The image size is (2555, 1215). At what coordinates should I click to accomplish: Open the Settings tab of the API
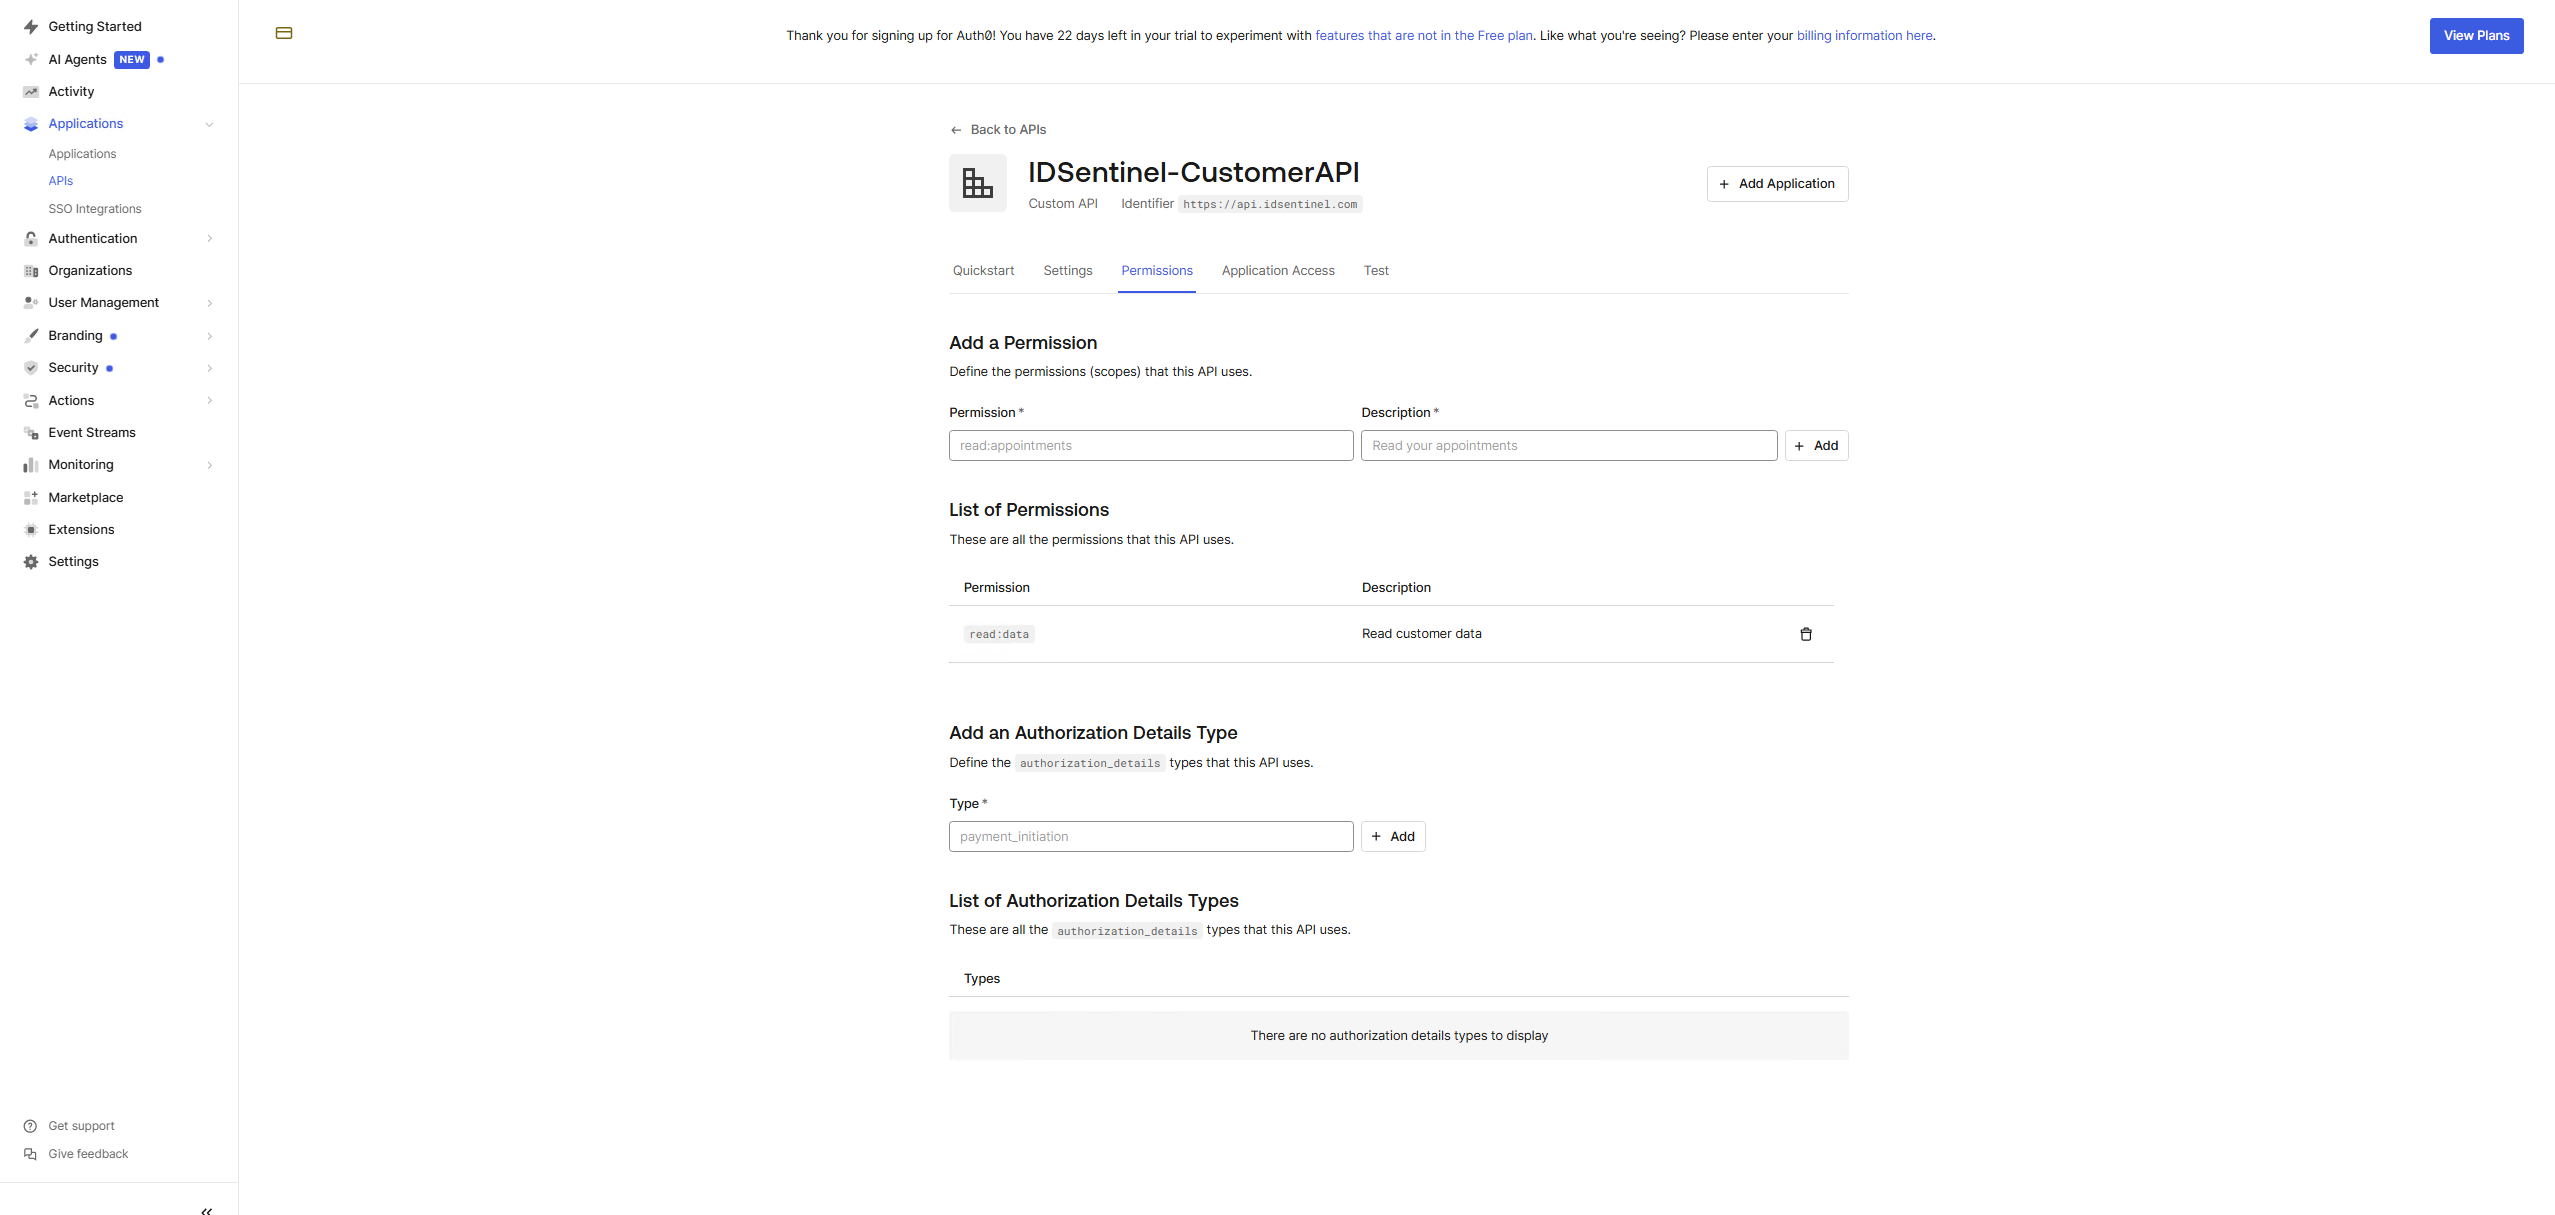pos(1067,271)
